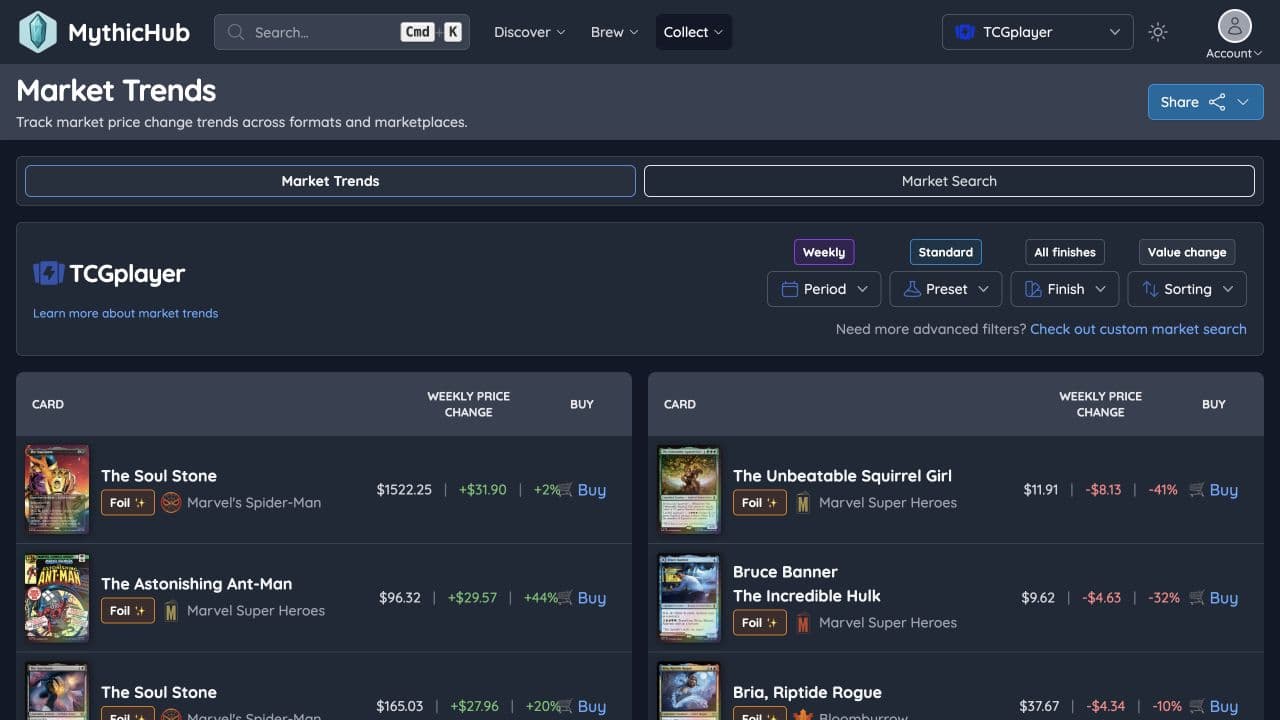Click the Finish filter icon
The height and width of the screenshot is (720, 1280).
tap(1033, 289)
